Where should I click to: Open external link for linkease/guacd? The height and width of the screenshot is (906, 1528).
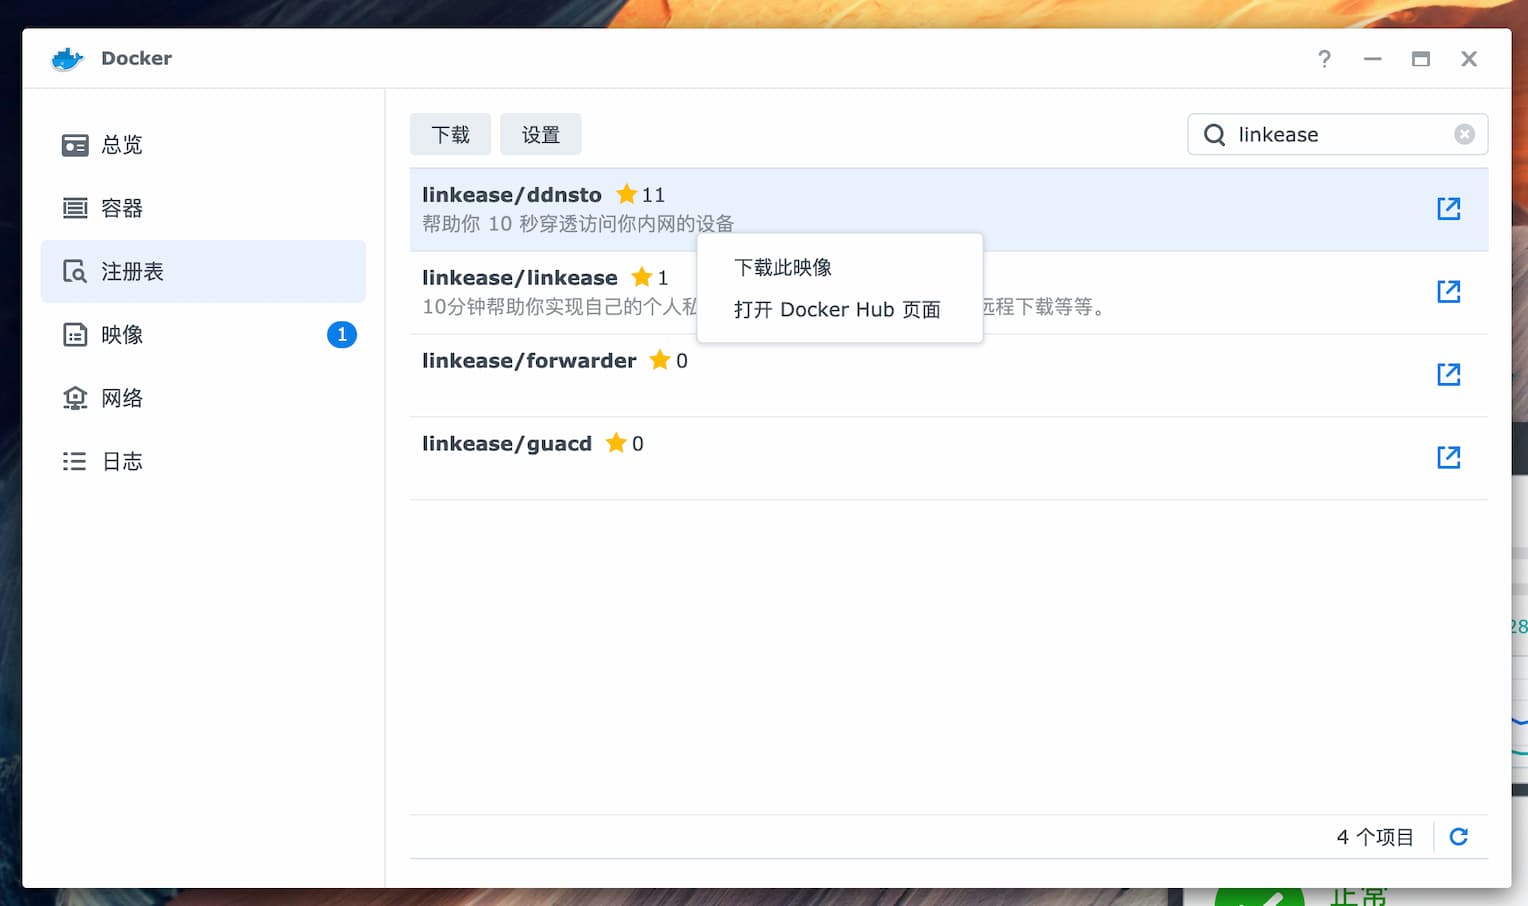tap(1449, 457)
